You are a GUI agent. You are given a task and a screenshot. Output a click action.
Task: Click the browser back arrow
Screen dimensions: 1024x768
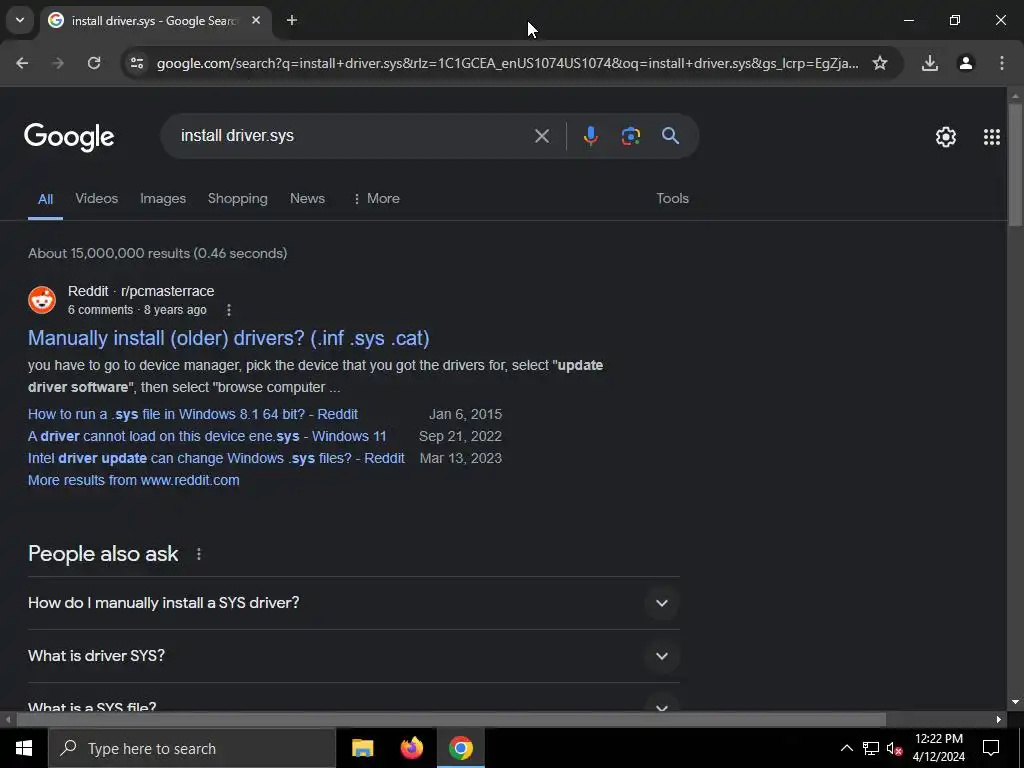22,63
